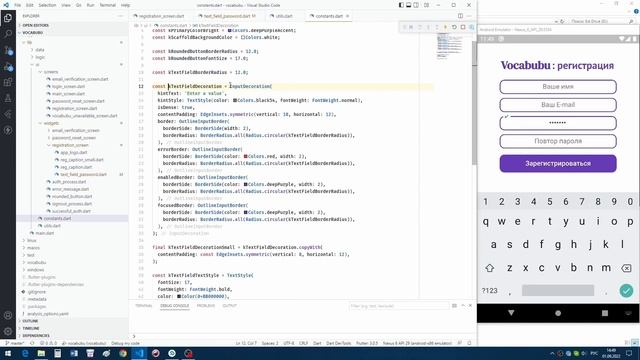Toggle primary sidebar layout icon in title bar
Viewport: 640px width, 360px height.
401,5
